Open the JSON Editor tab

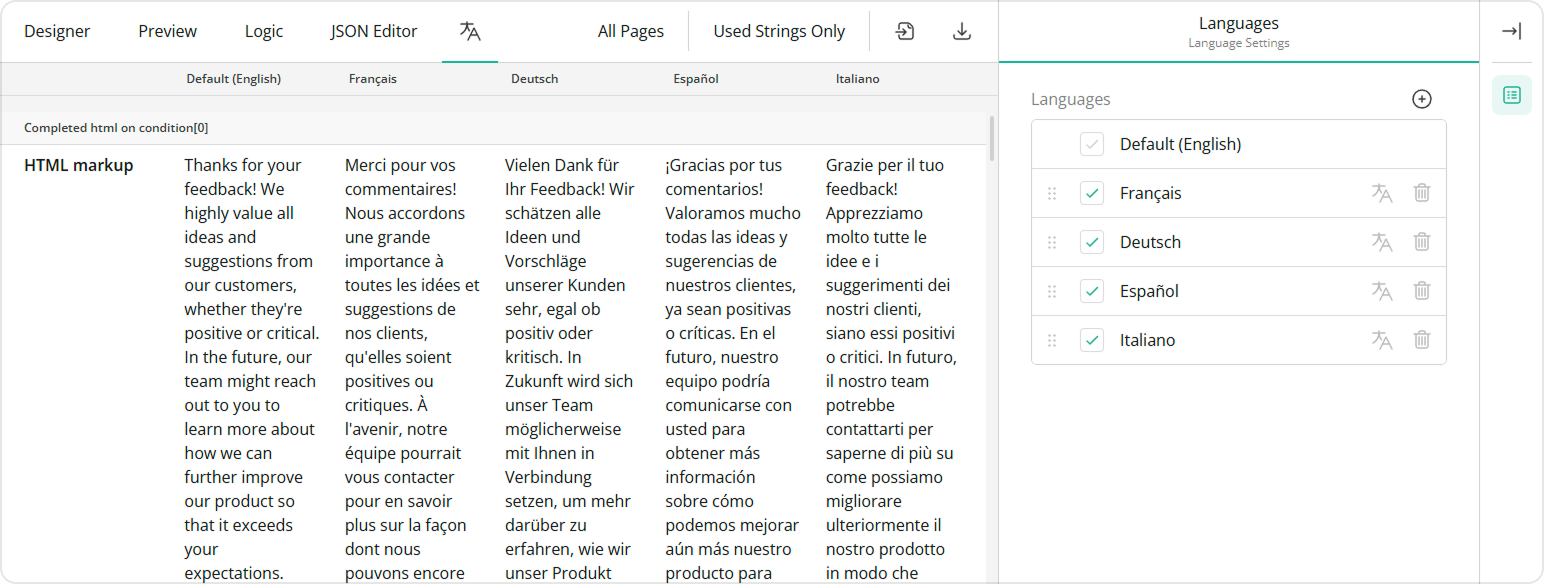coord(373,31)
